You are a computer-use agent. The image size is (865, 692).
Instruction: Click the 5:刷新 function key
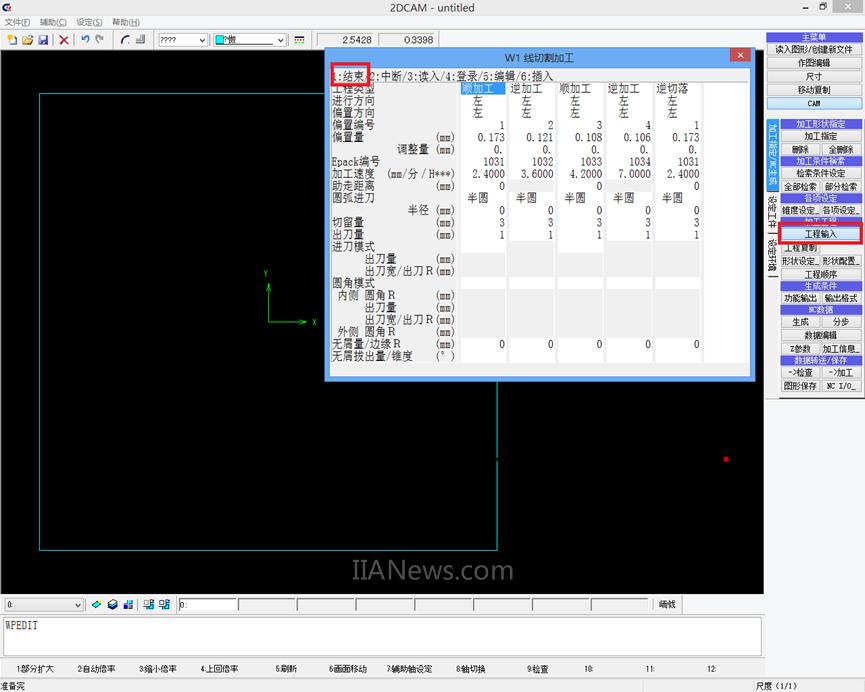(x=286, y=669)
